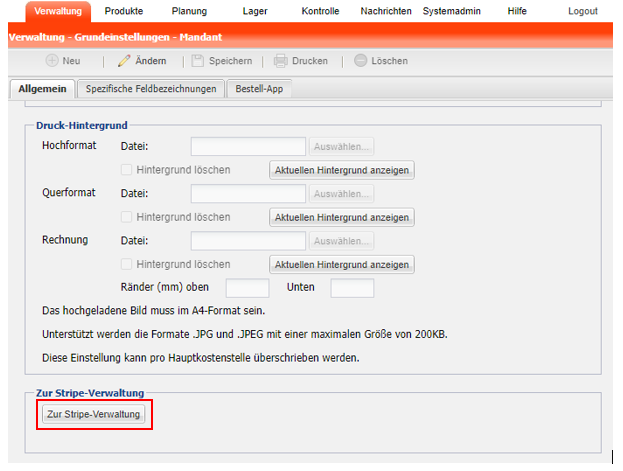This screenshot has width=623, height=471.
Task: Click the Zur Stripe-Verwaltung button
Action: tap(95, 414)
